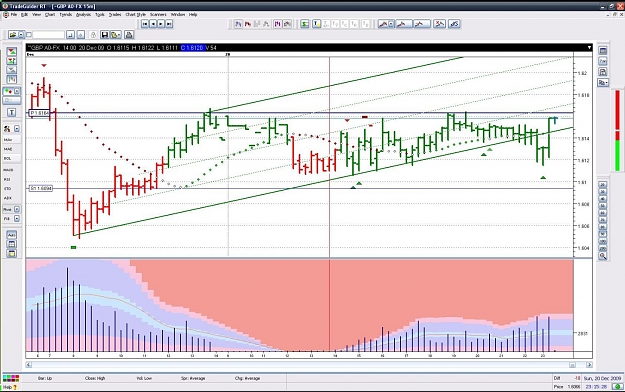Toggle the STO indicator button

(8, 189)
